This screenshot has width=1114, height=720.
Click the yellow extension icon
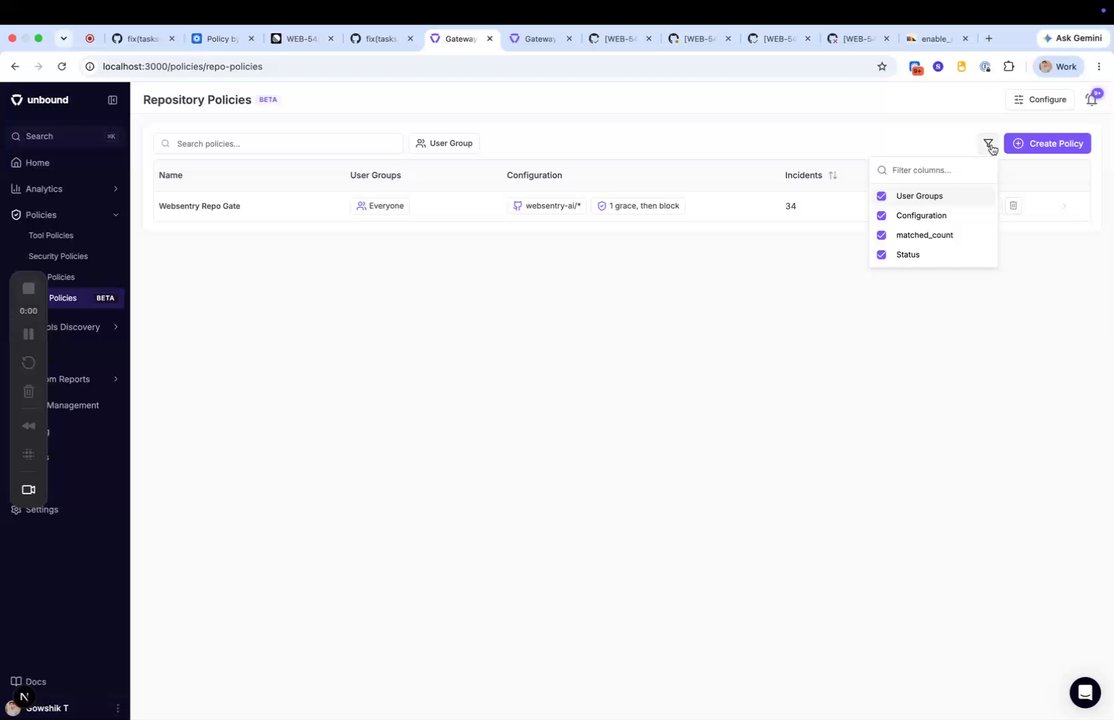click(961, 67)
